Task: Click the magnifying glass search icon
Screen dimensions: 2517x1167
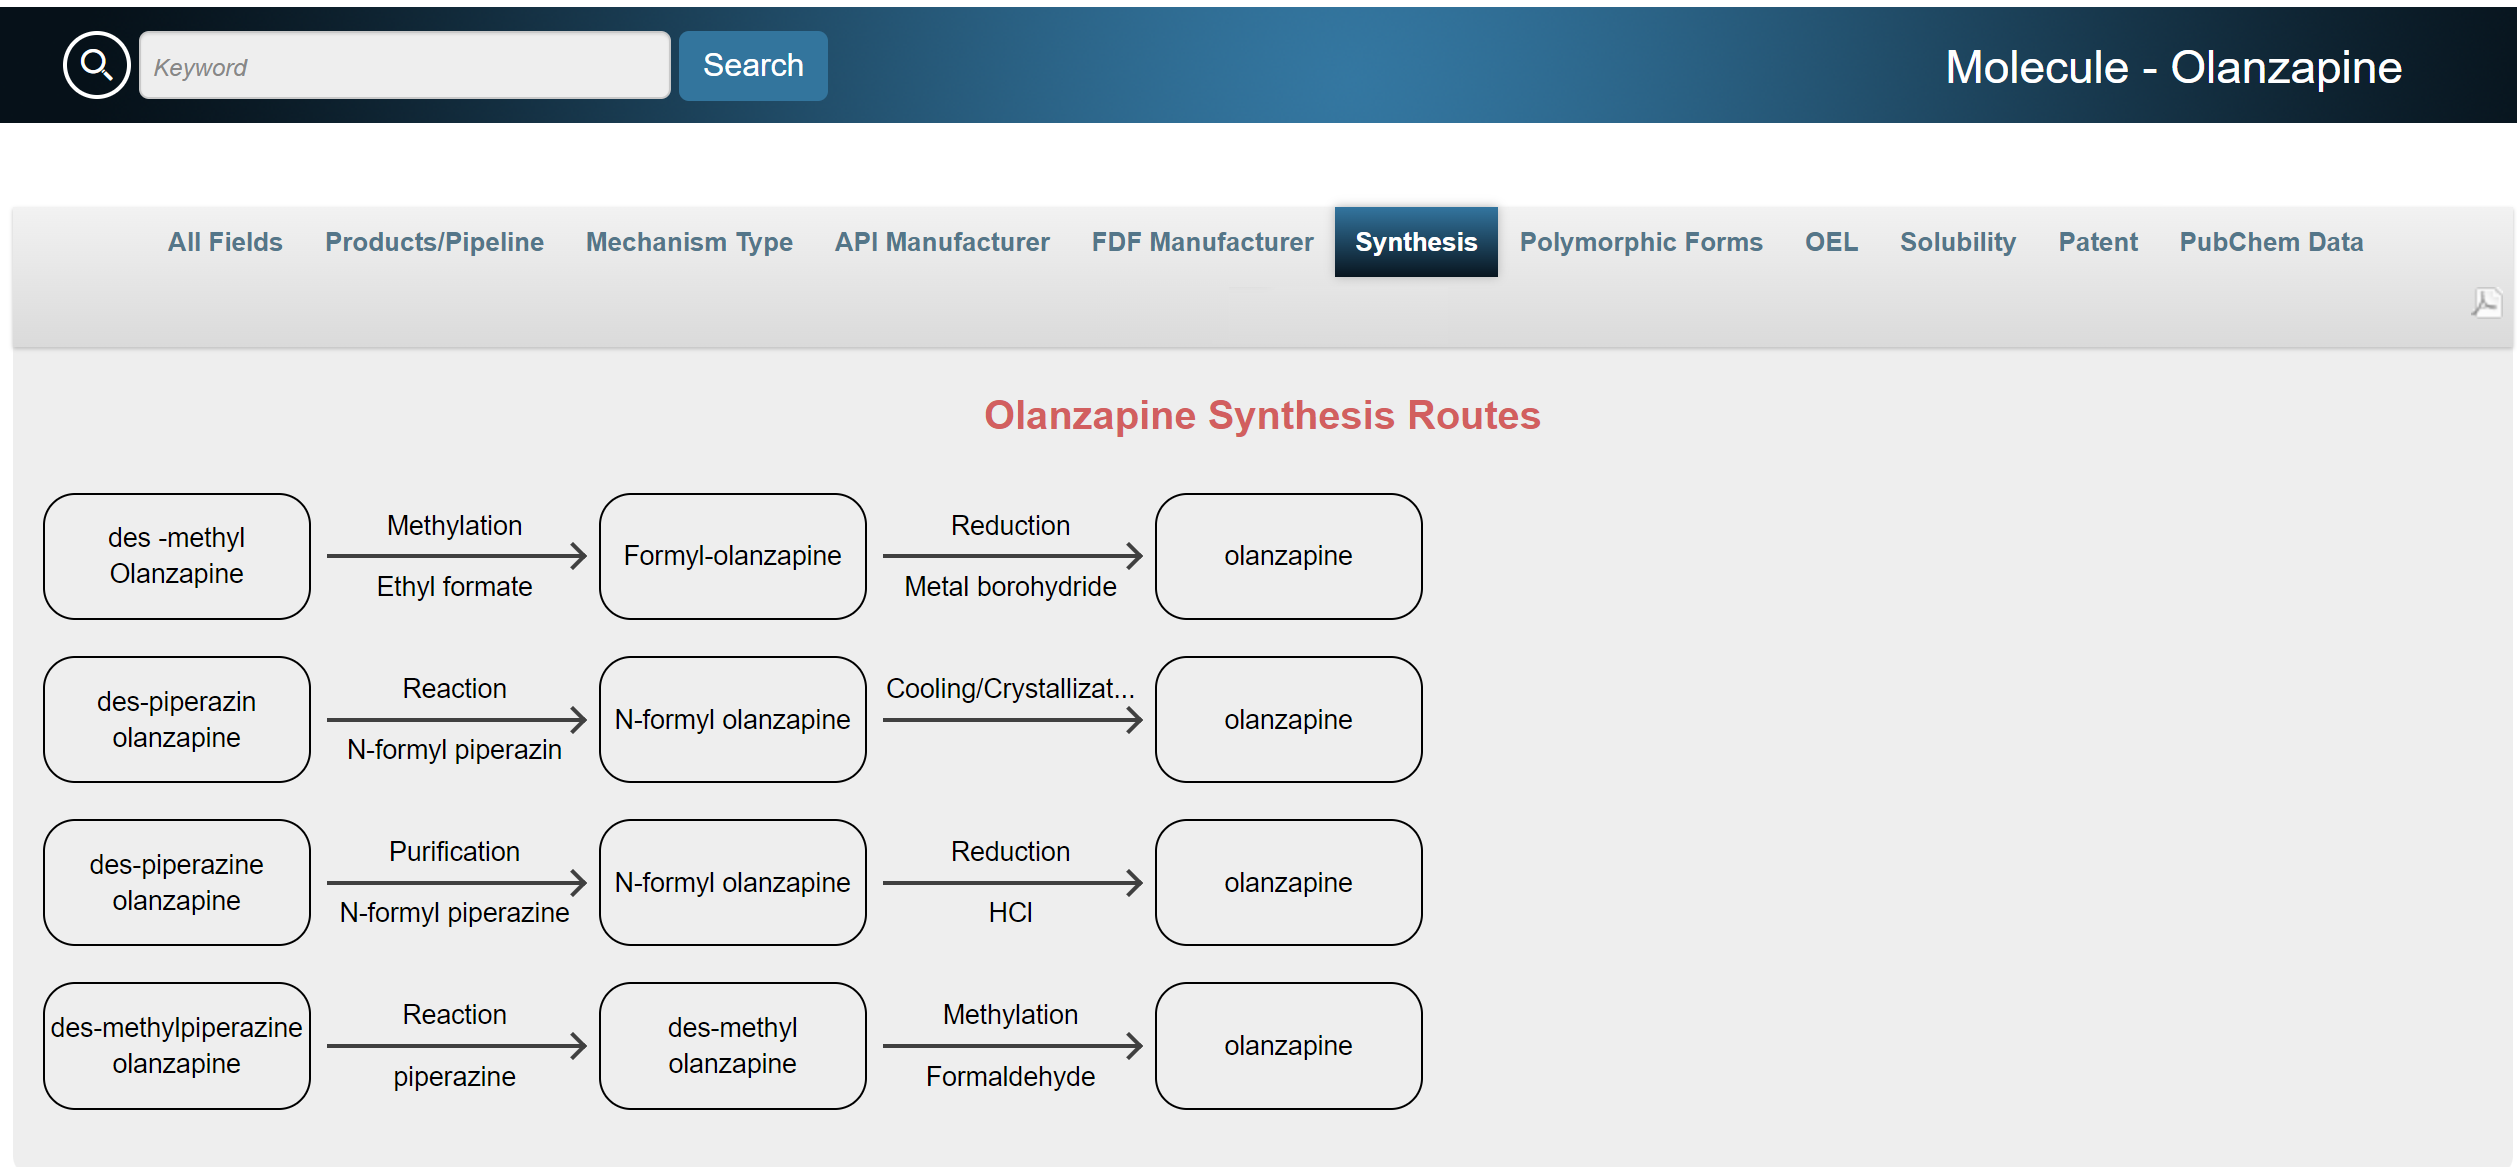Action: [x=96, y=66]
